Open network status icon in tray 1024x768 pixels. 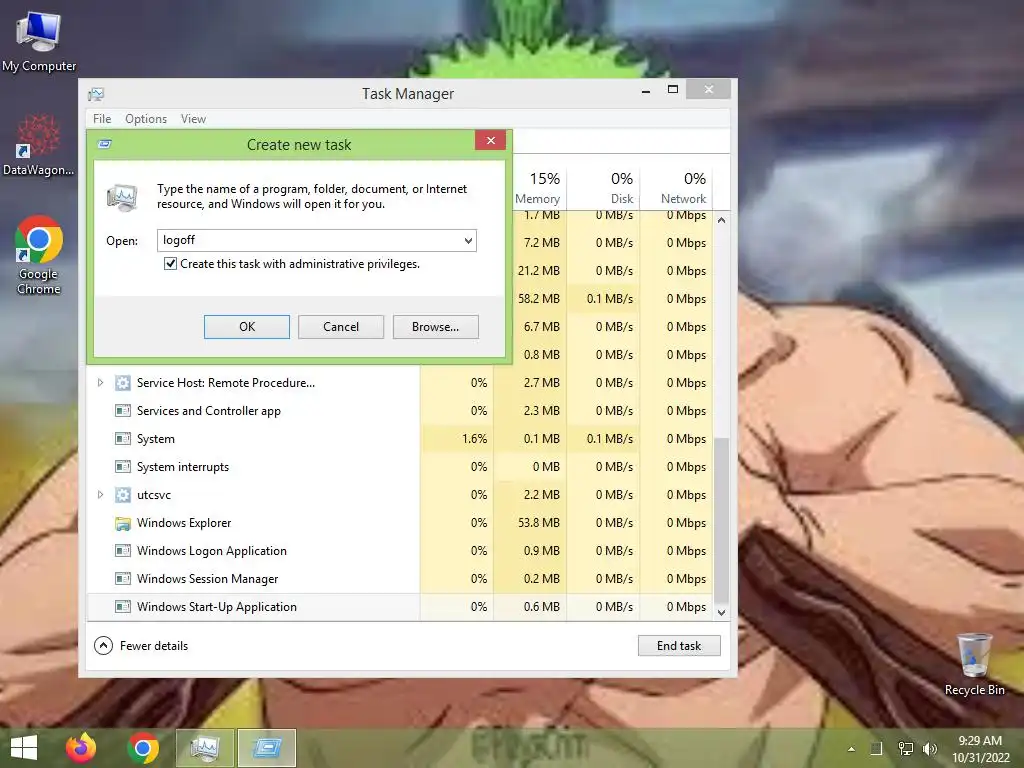pos(906,748)
